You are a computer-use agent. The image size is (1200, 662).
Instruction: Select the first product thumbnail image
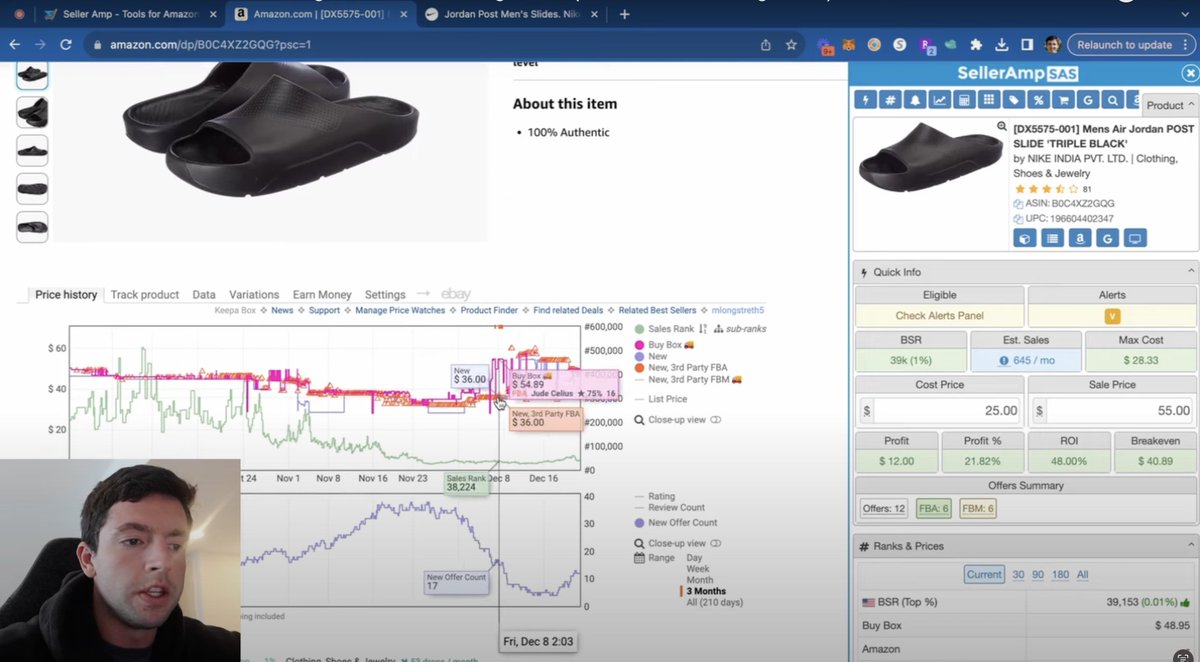pyautogui.click(x=32, y=75)
